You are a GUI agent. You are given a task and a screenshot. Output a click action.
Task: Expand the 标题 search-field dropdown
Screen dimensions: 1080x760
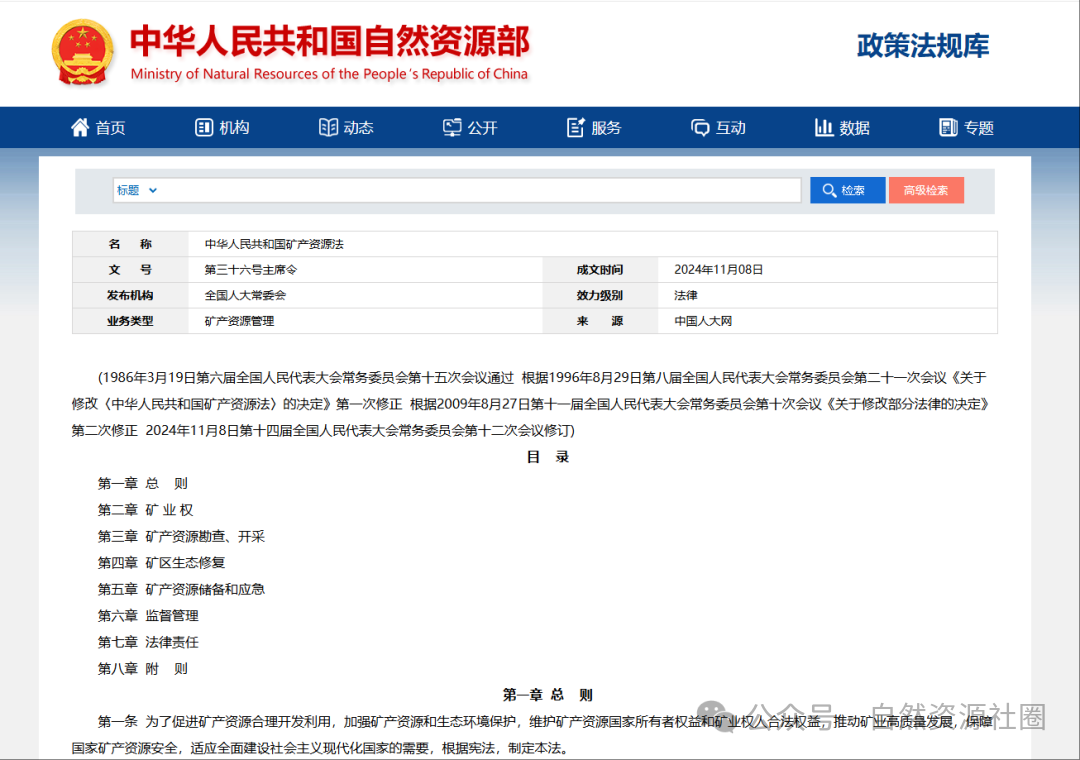point(136,190)
